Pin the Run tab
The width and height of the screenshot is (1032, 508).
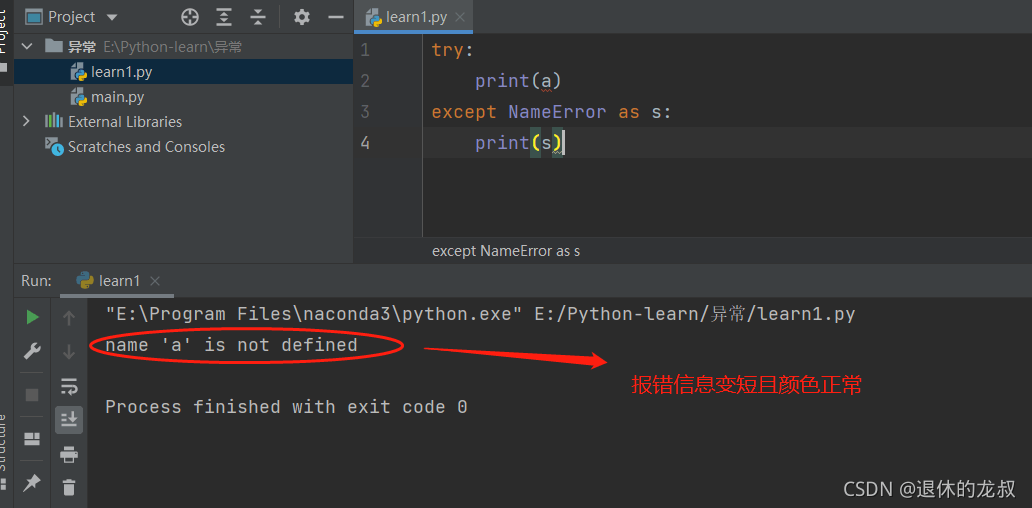click(x=32, y=484)
